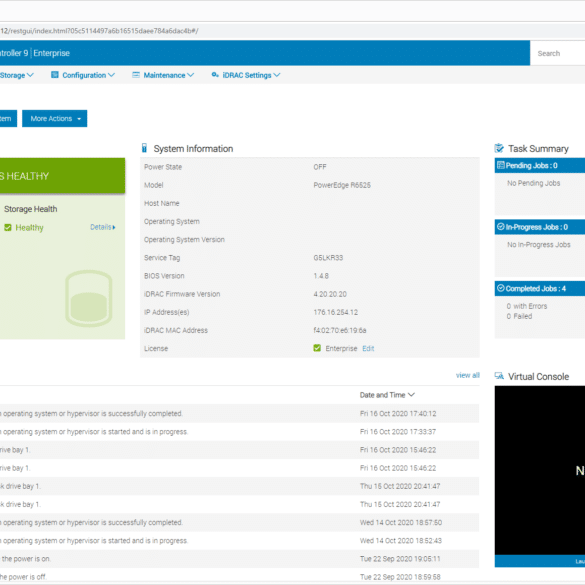Screen dimensions: 585x585
Task: Open the More Actions dropdown
Action: (54, 119)
